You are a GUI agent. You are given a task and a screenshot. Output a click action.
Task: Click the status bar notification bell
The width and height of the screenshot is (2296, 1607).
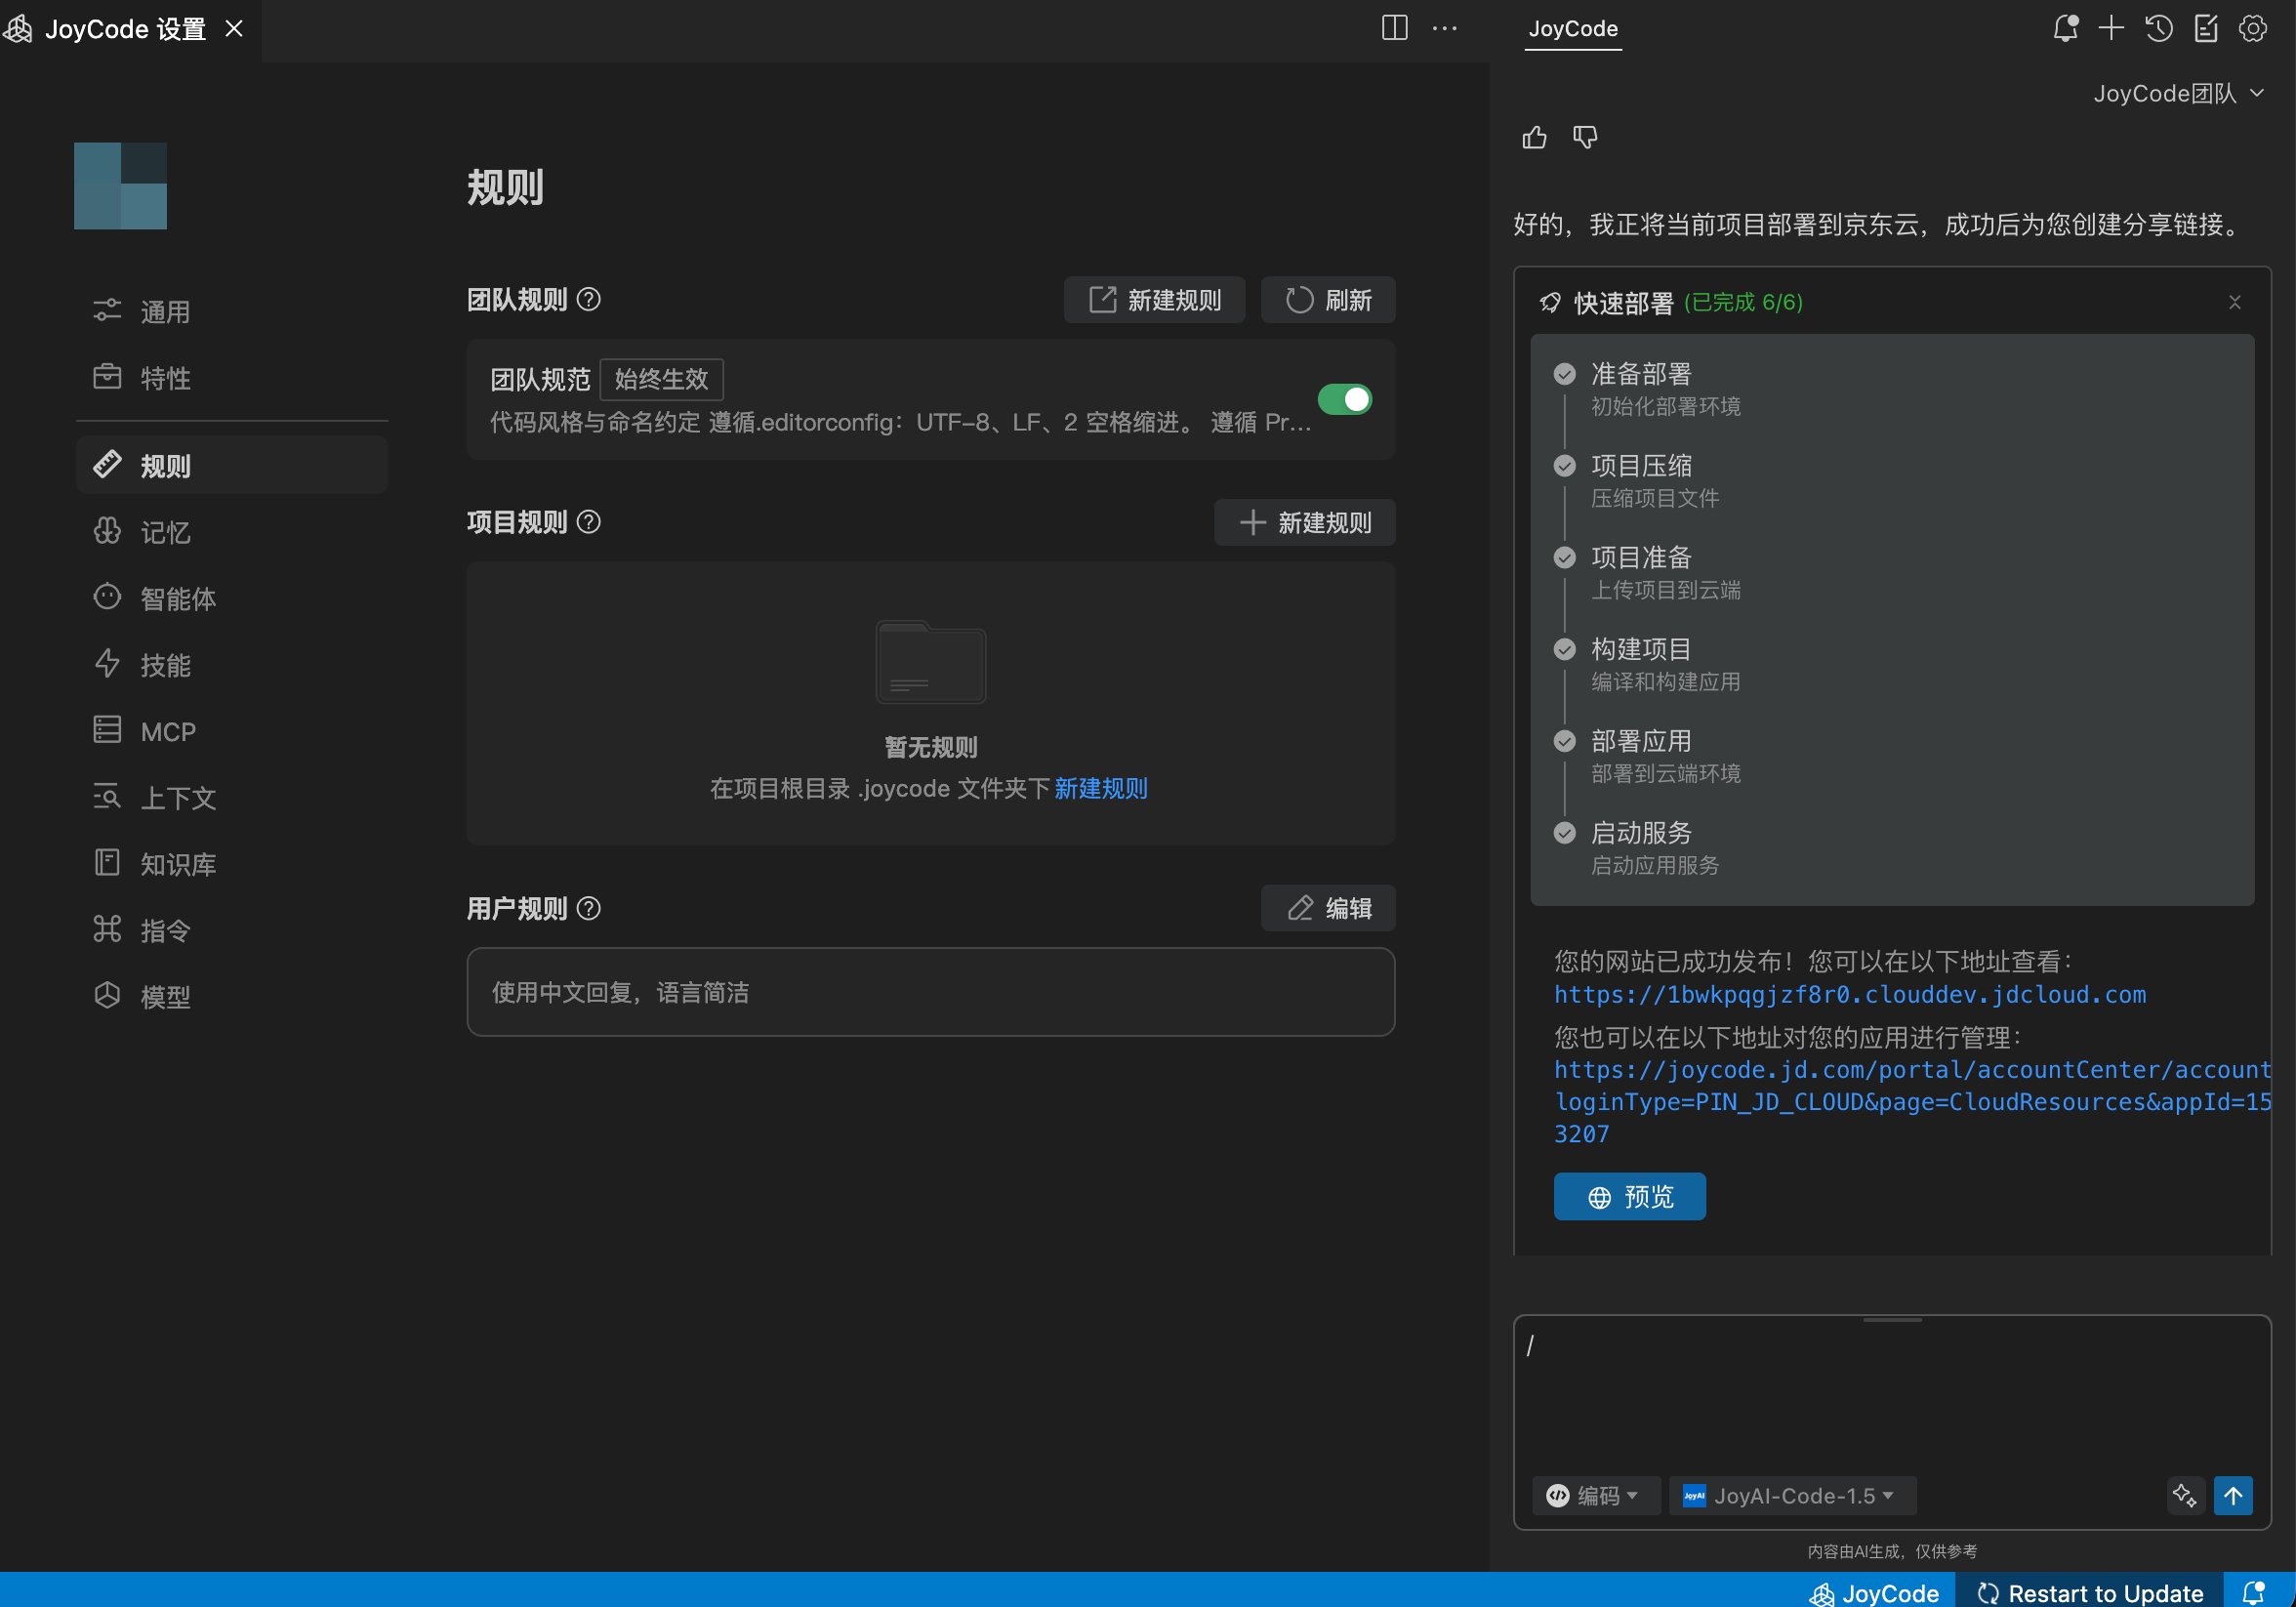(2253, 1592)
